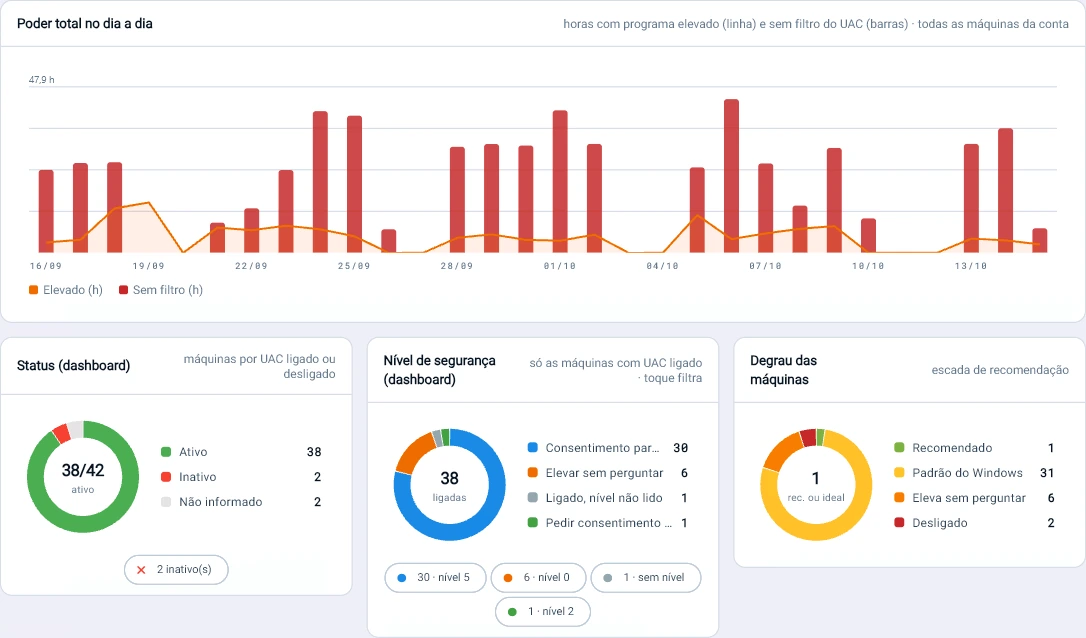Click the red "Inativo" legend swatch

[166, 477]
